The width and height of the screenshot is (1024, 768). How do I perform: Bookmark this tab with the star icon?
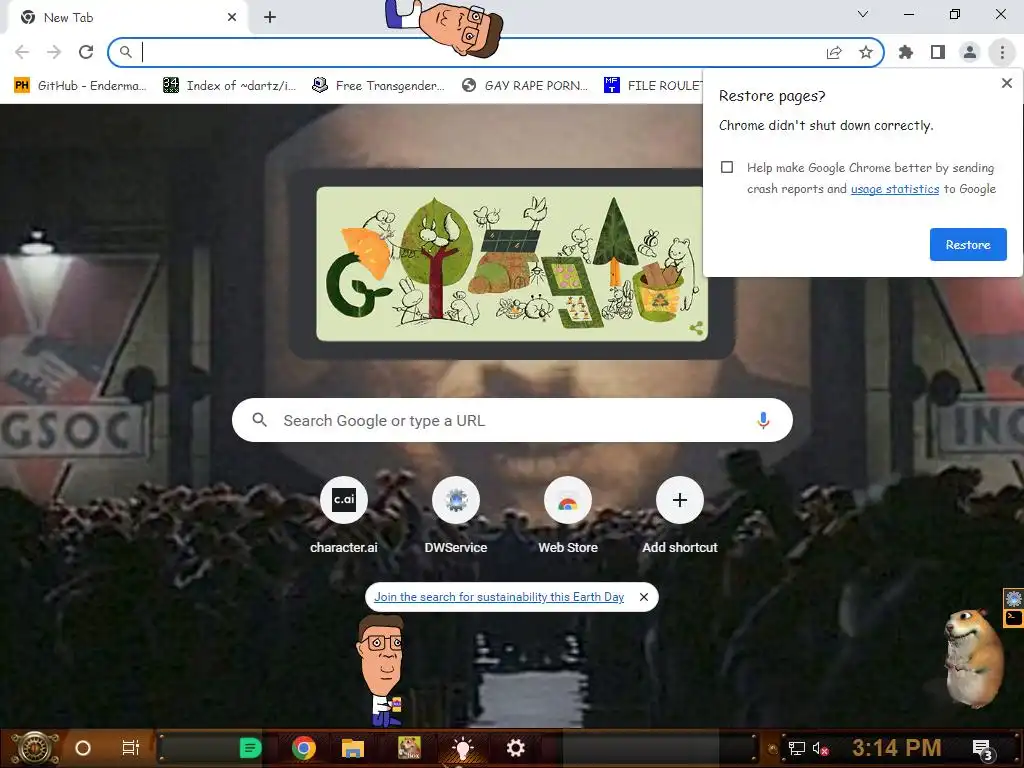tap(866, 52)
